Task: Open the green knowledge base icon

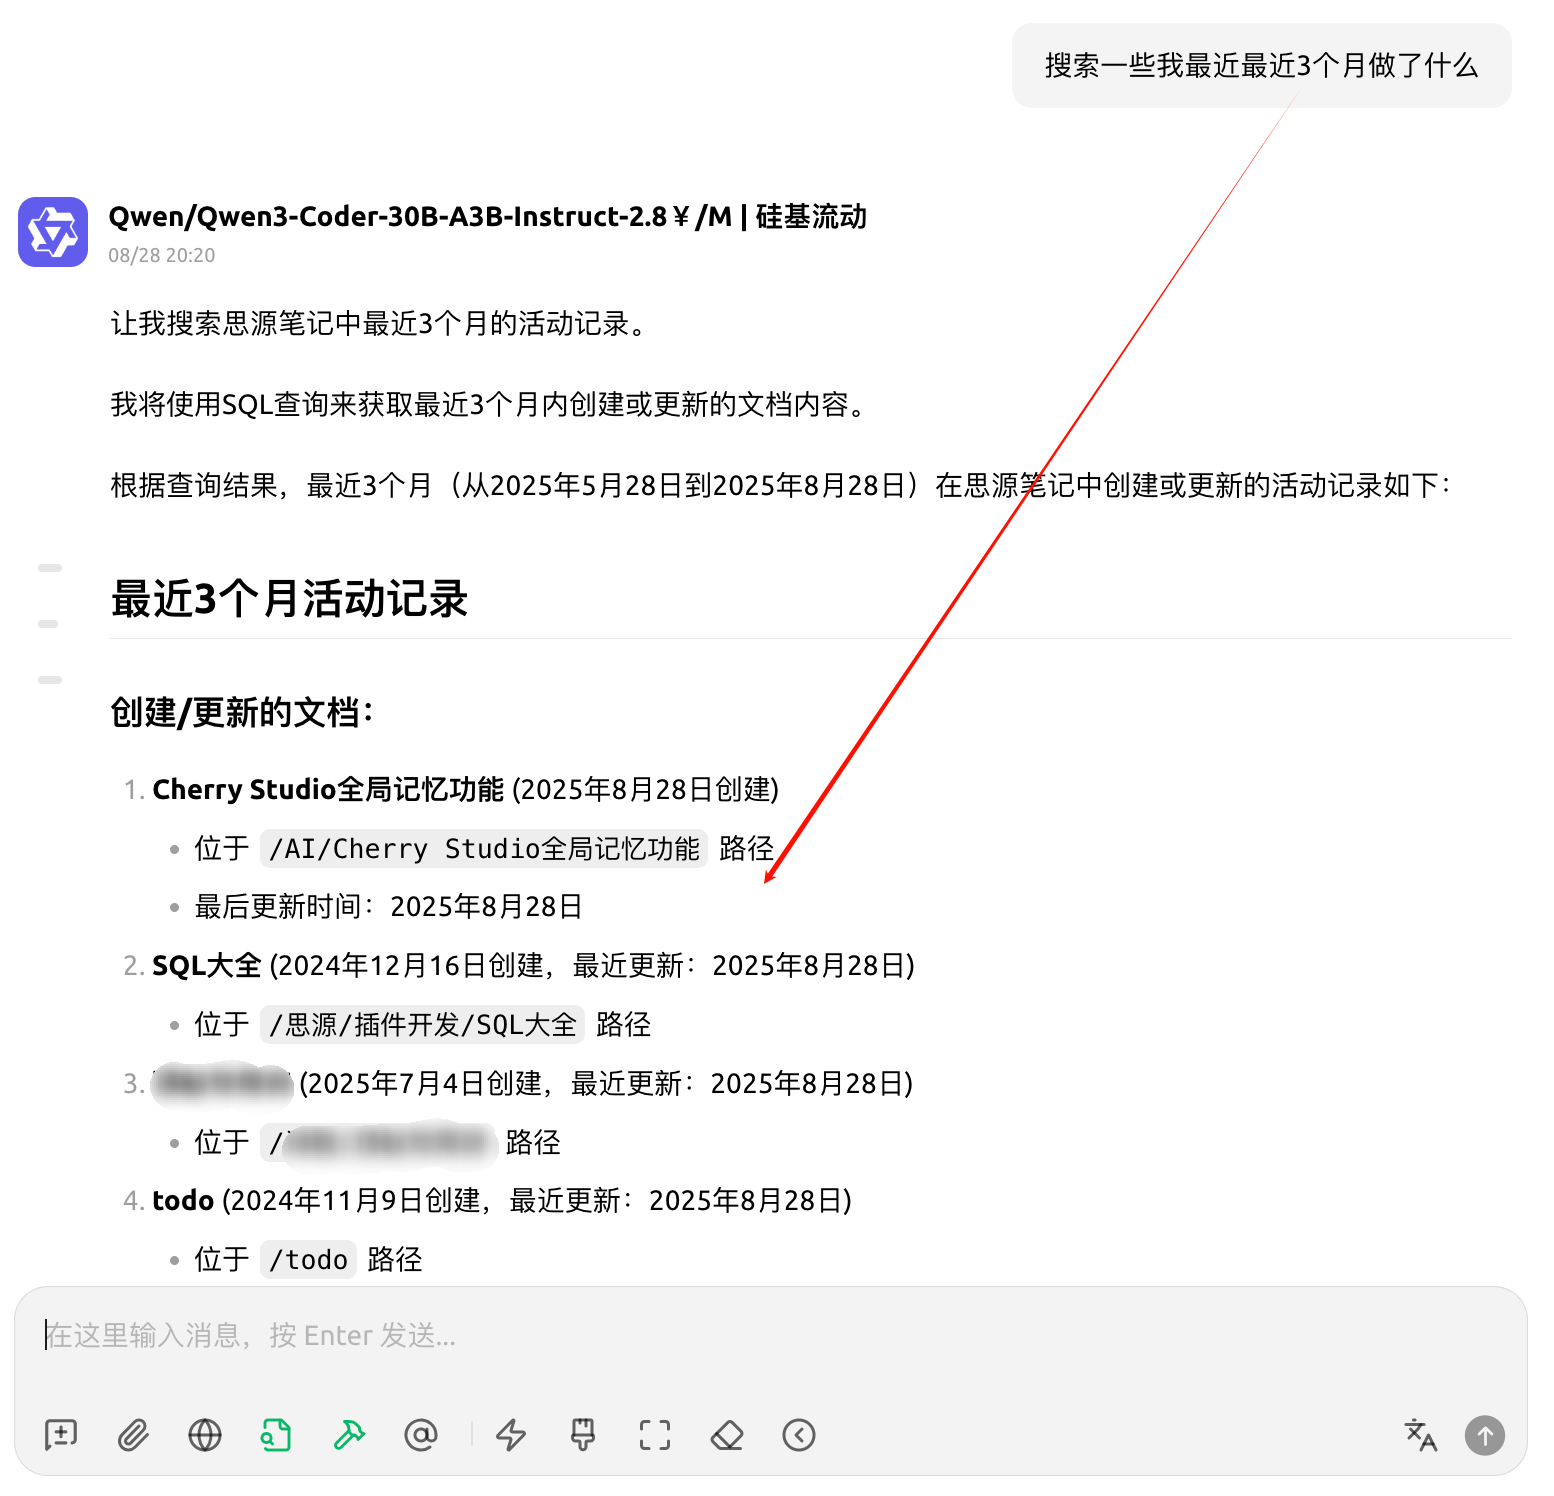Action: 276,1435
